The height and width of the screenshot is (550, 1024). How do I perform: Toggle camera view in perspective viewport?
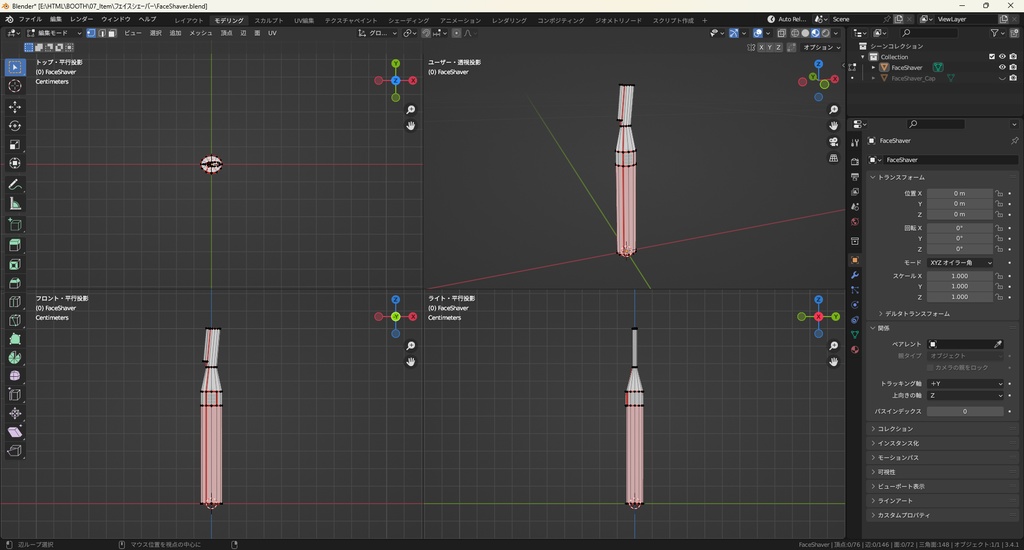[833, 142]
